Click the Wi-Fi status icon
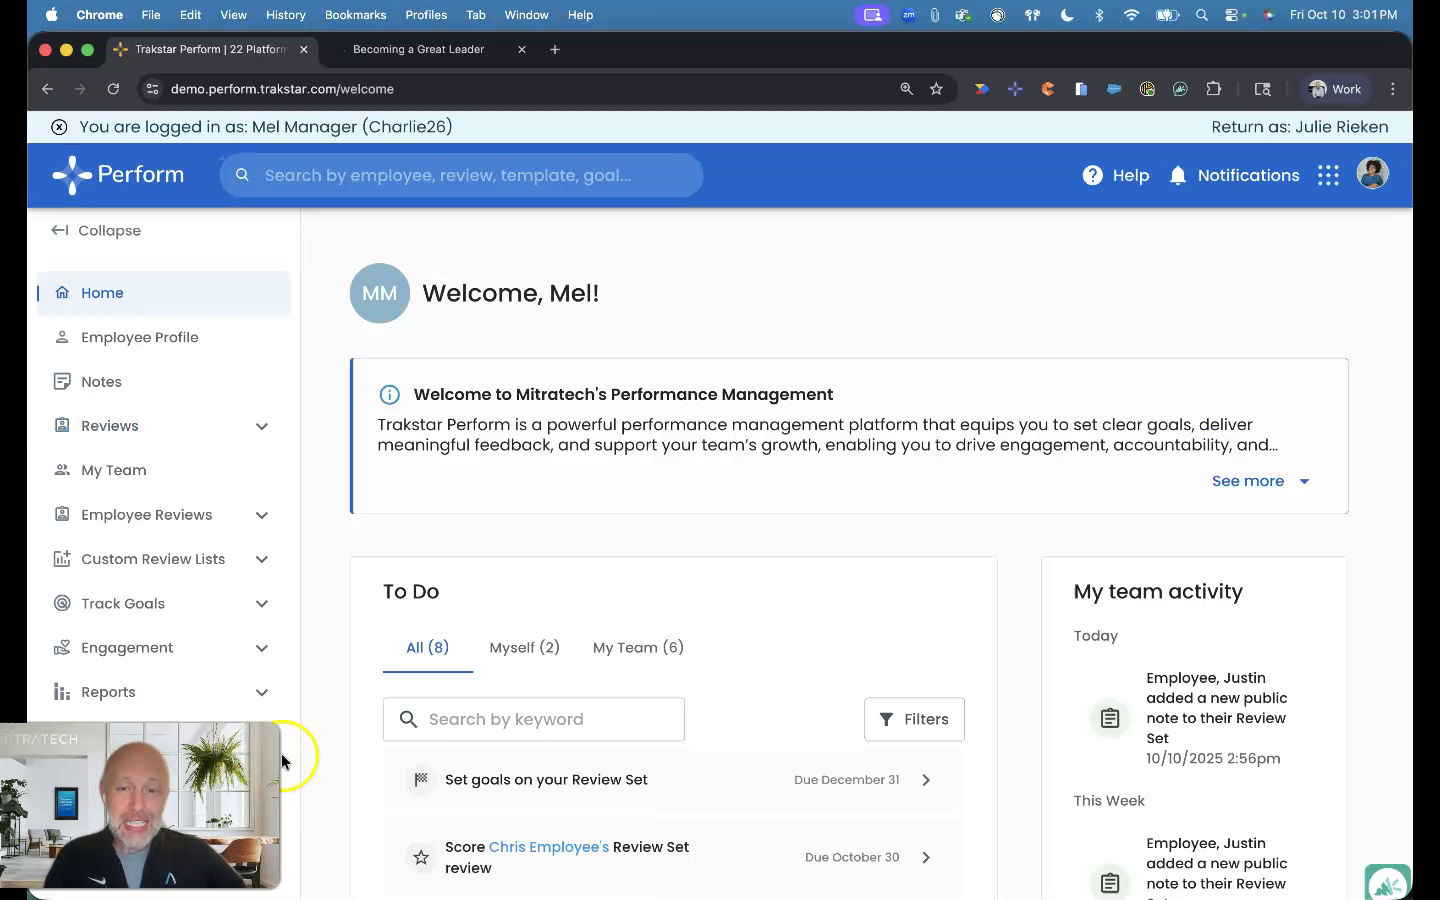The height and width of the screenshot is (900, 1440). point(1131,15)
